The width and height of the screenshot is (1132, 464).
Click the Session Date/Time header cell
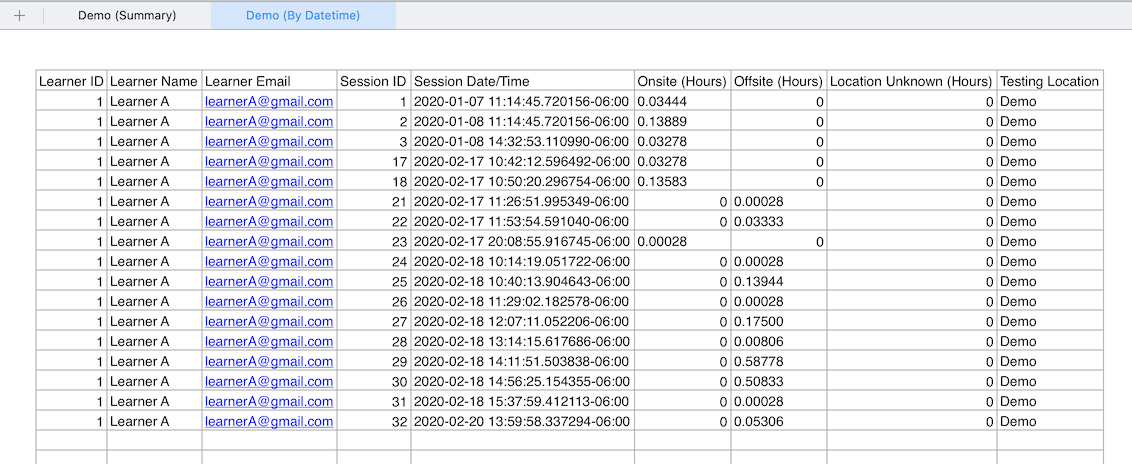coord(522,81)
